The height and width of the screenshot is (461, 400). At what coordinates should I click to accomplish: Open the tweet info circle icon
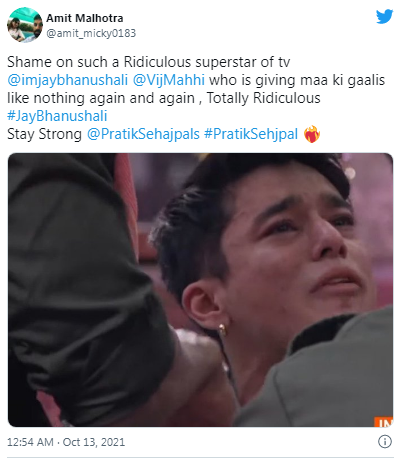click(385, 442)
